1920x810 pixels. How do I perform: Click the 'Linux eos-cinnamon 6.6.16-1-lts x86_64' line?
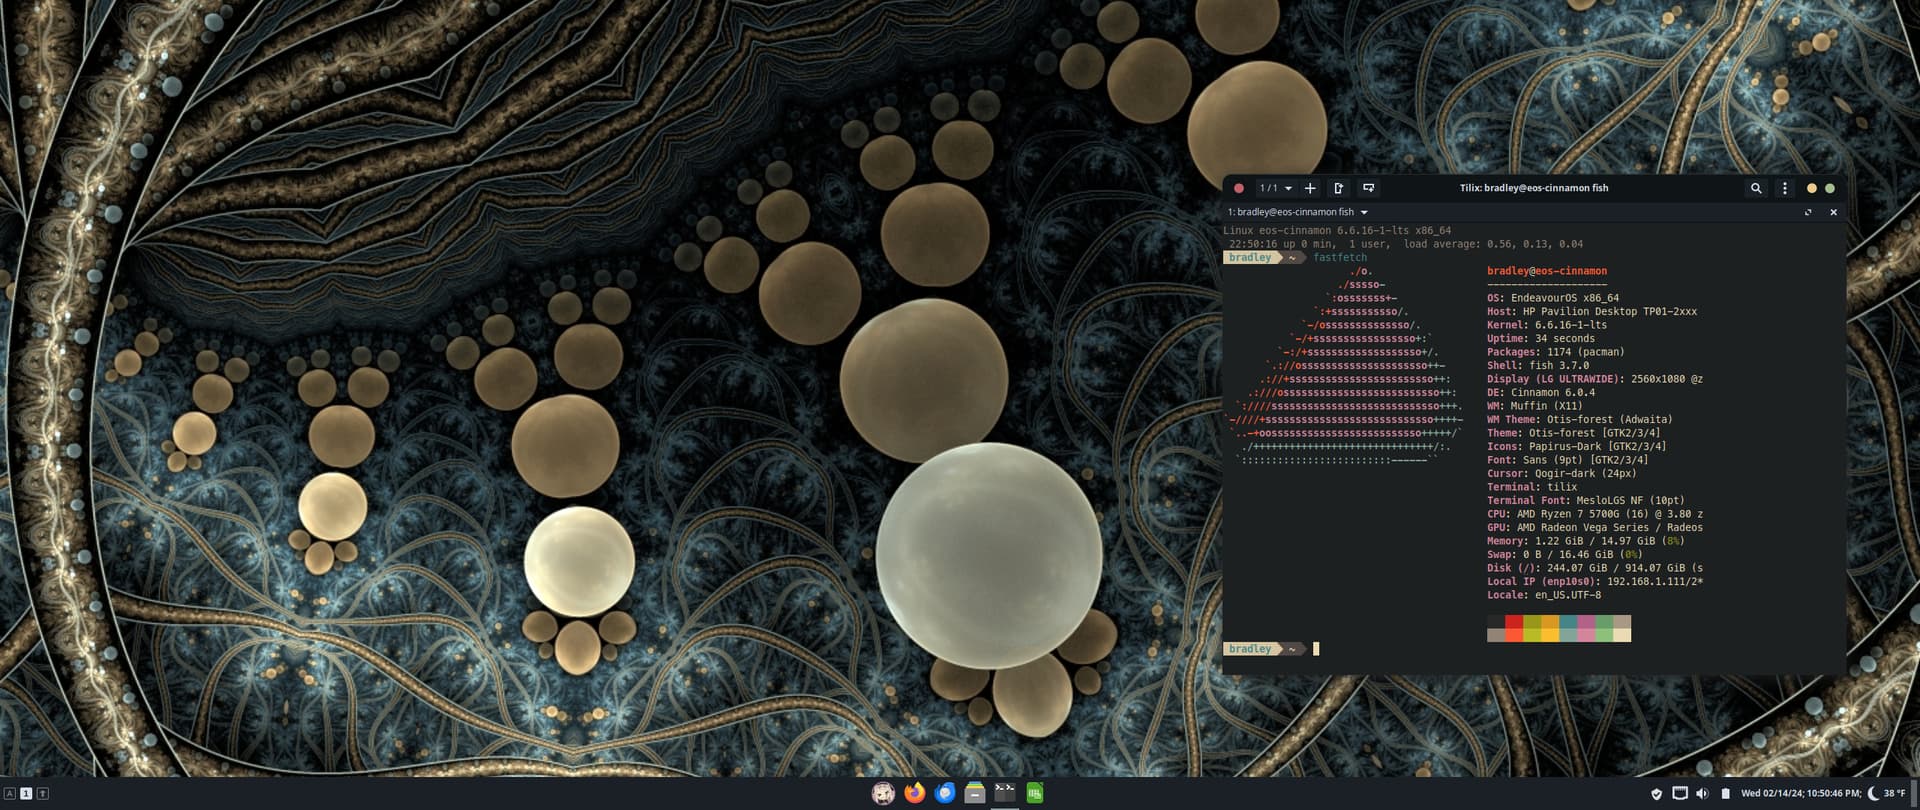(1337, 231)
